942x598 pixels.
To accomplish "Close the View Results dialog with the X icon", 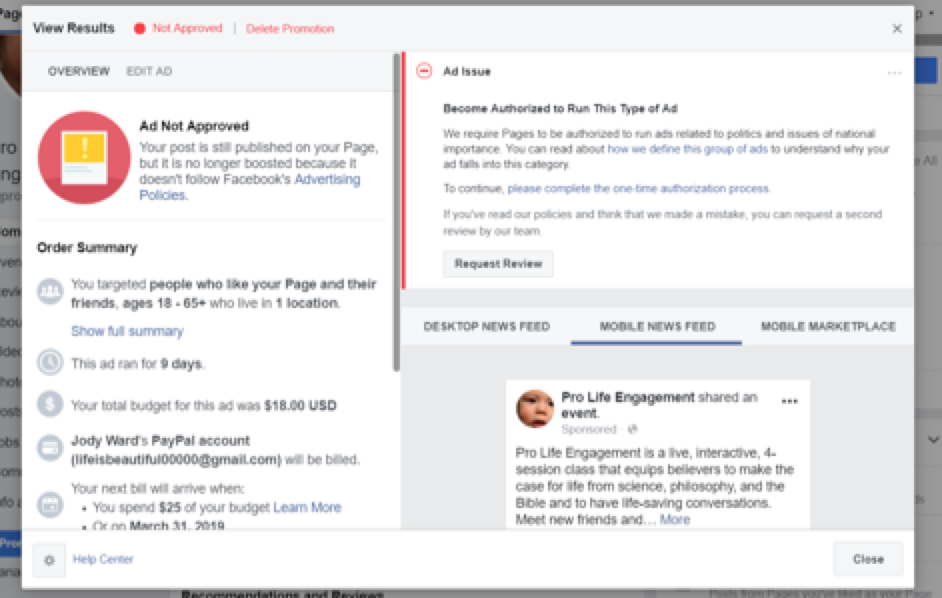I will pos(896,28).
